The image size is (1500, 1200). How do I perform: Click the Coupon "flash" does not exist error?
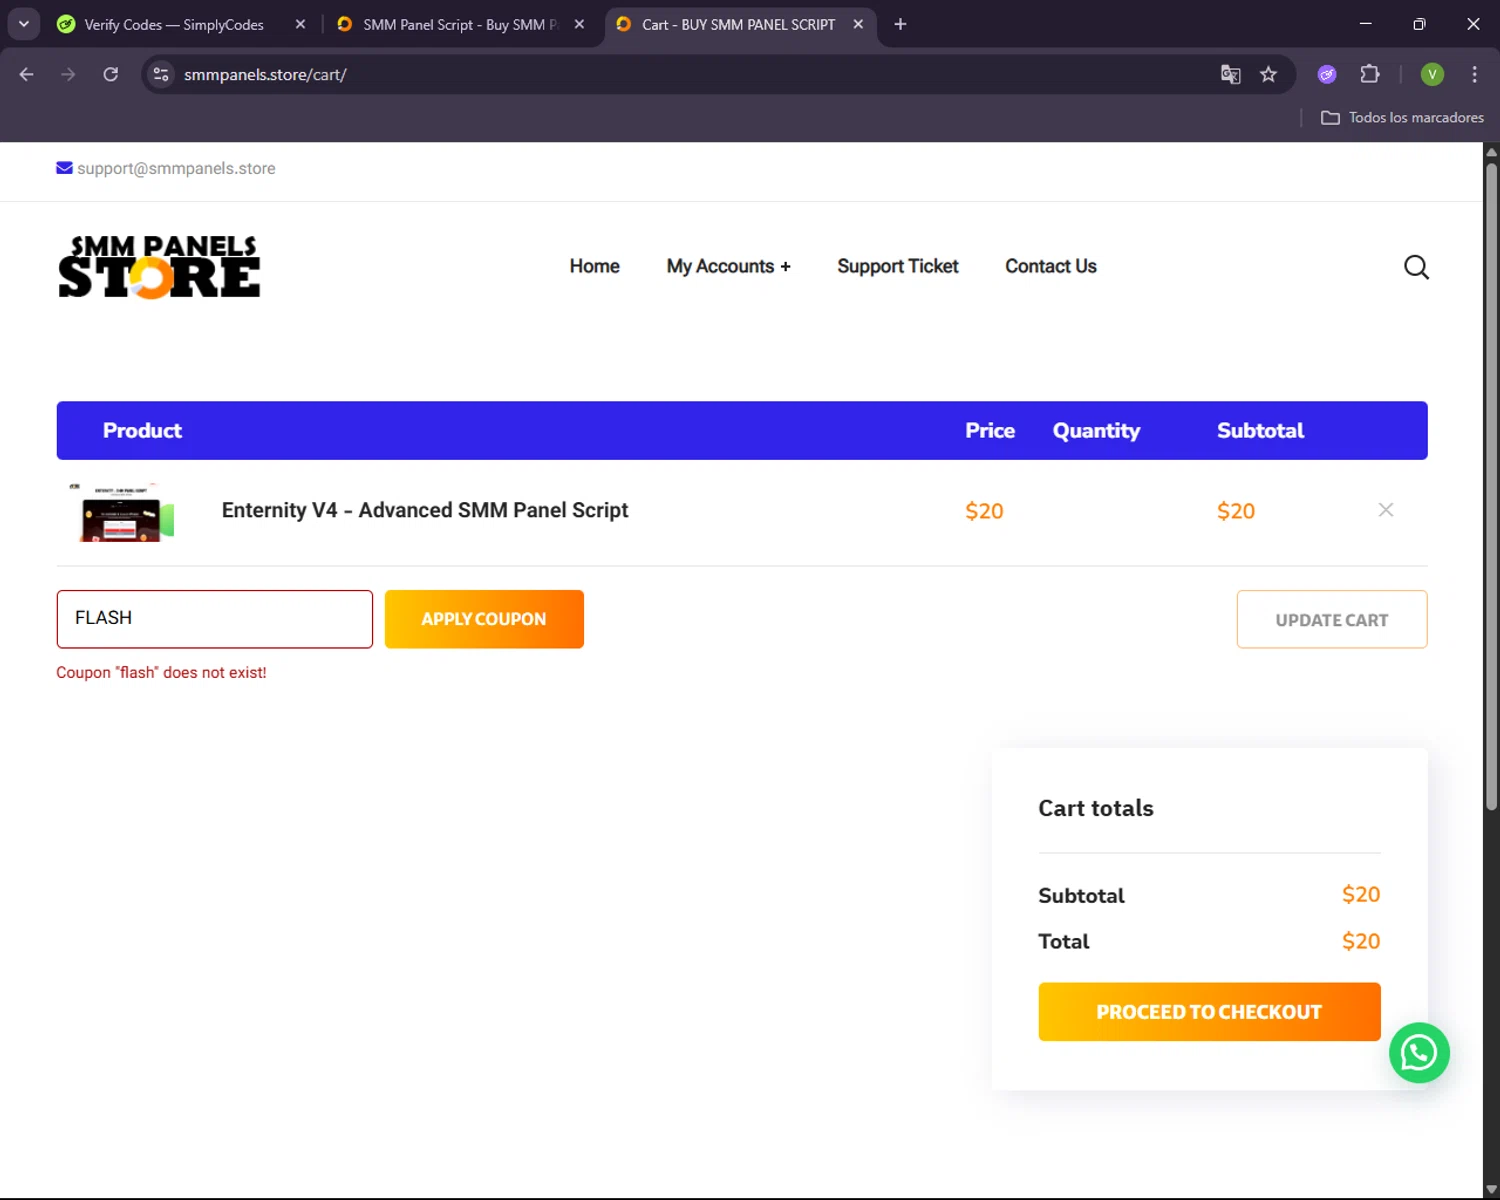pyautogui.click(x=161, y=673)
